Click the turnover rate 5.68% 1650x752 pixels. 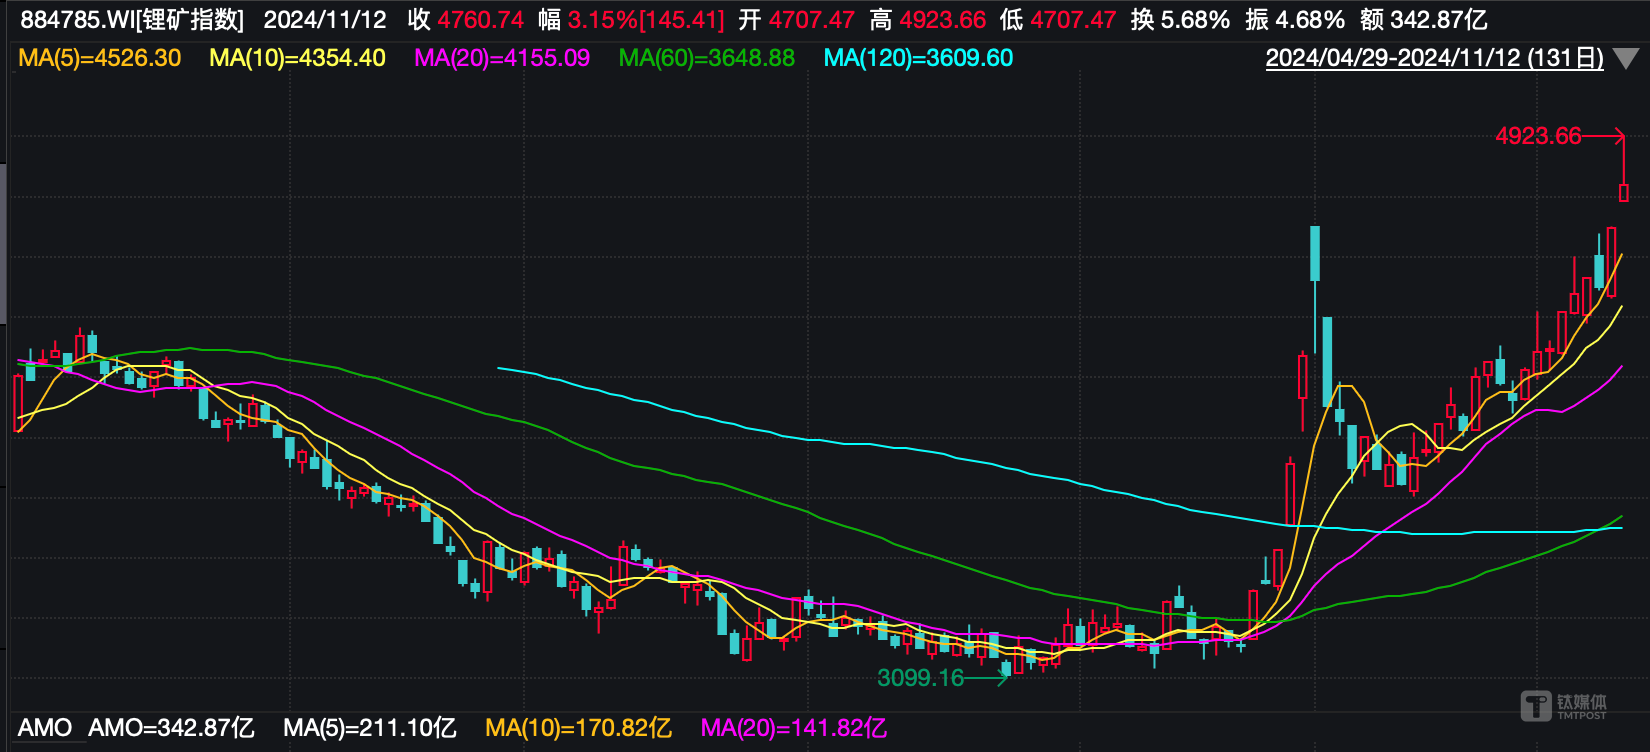pos(1195,20)
